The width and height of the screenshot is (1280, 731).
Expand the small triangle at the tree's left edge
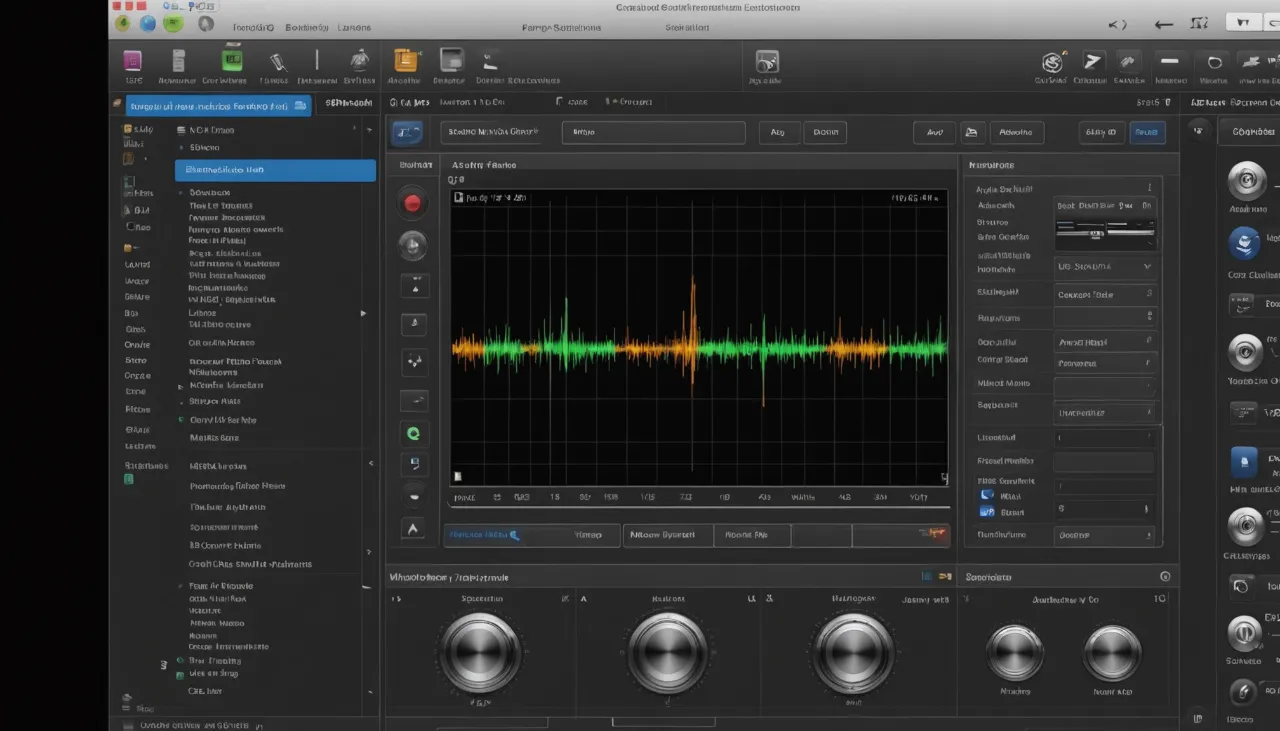[x=181, y=385]
